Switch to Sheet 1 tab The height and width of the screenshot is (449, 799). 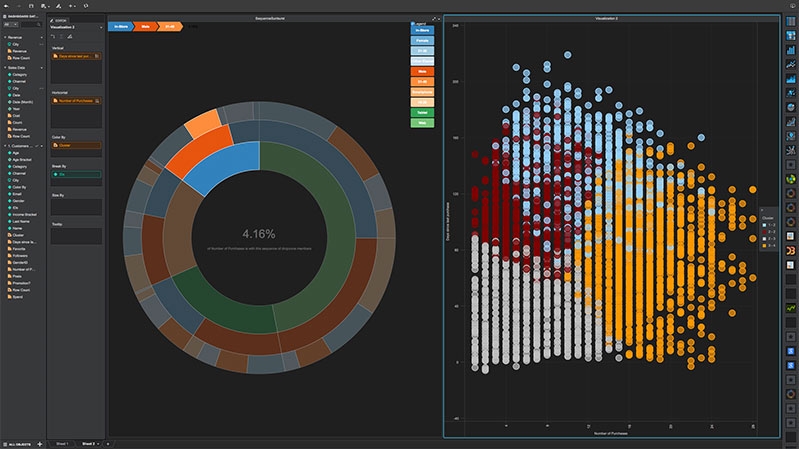tap(62, 442)
